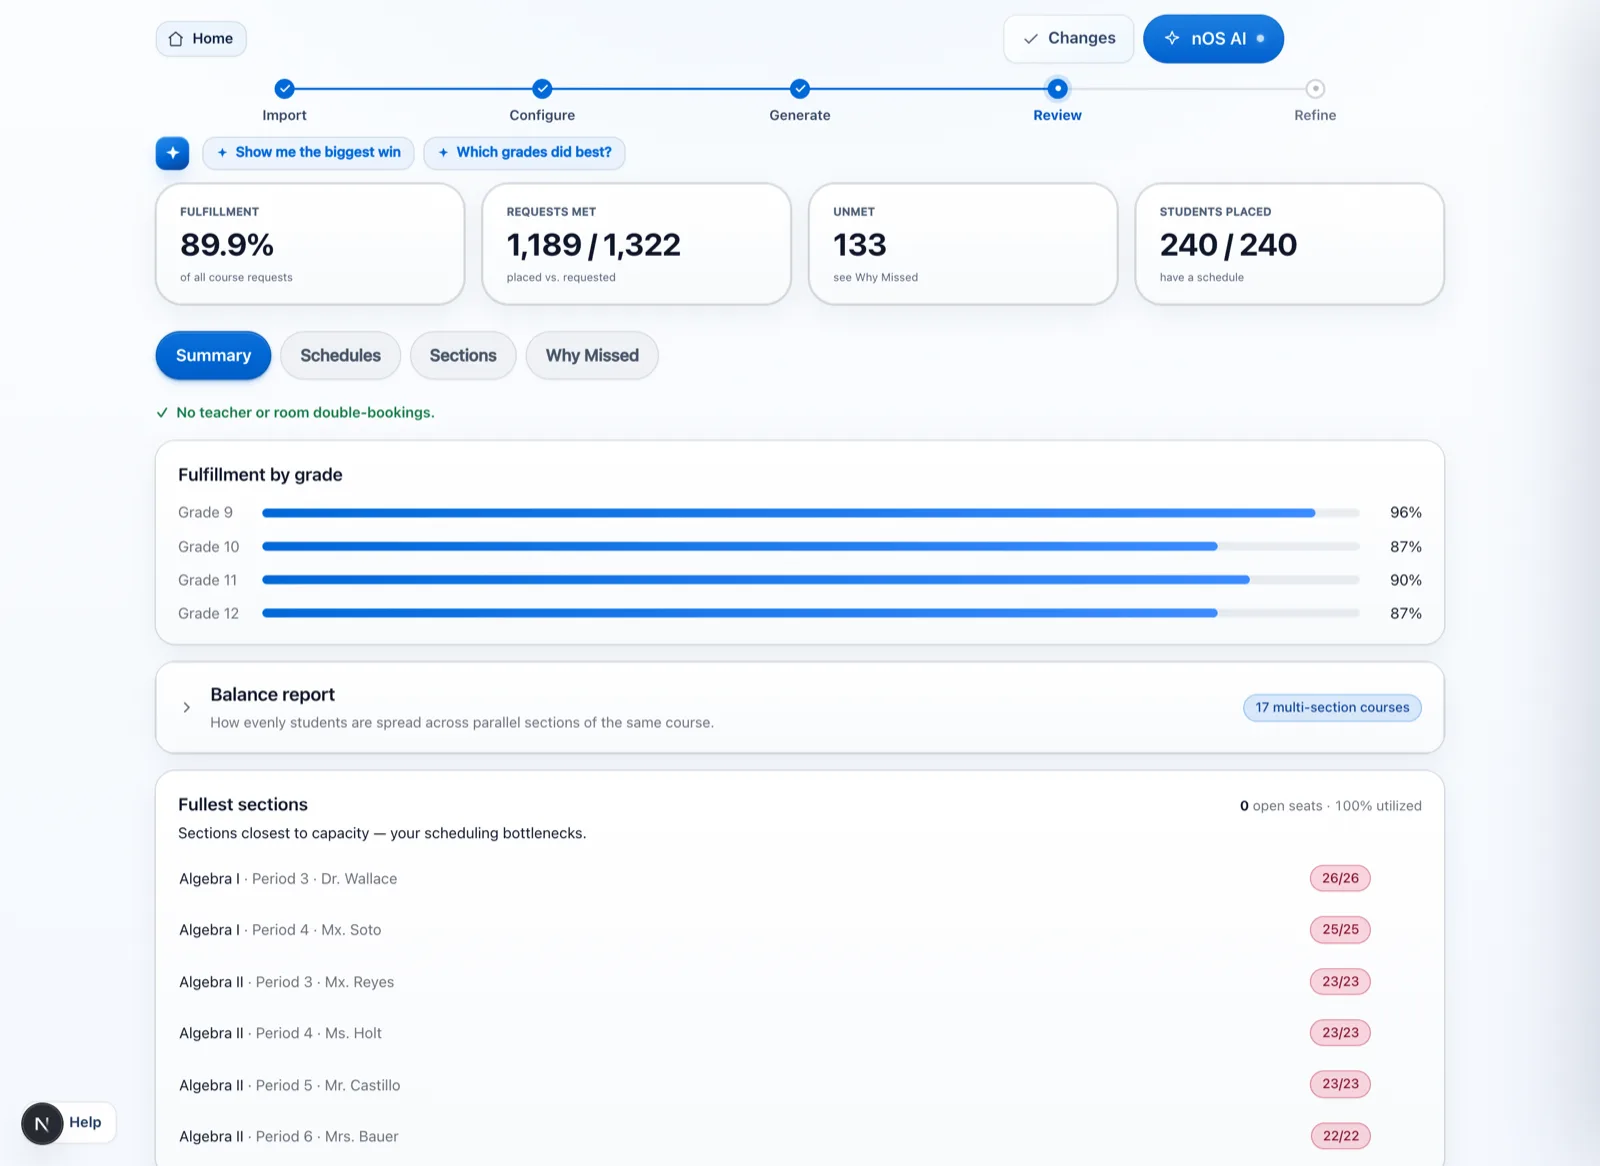This screenshot has height=1166, width=1600.
Task: Open the Changes panel
Action: tap(1069, 39)
